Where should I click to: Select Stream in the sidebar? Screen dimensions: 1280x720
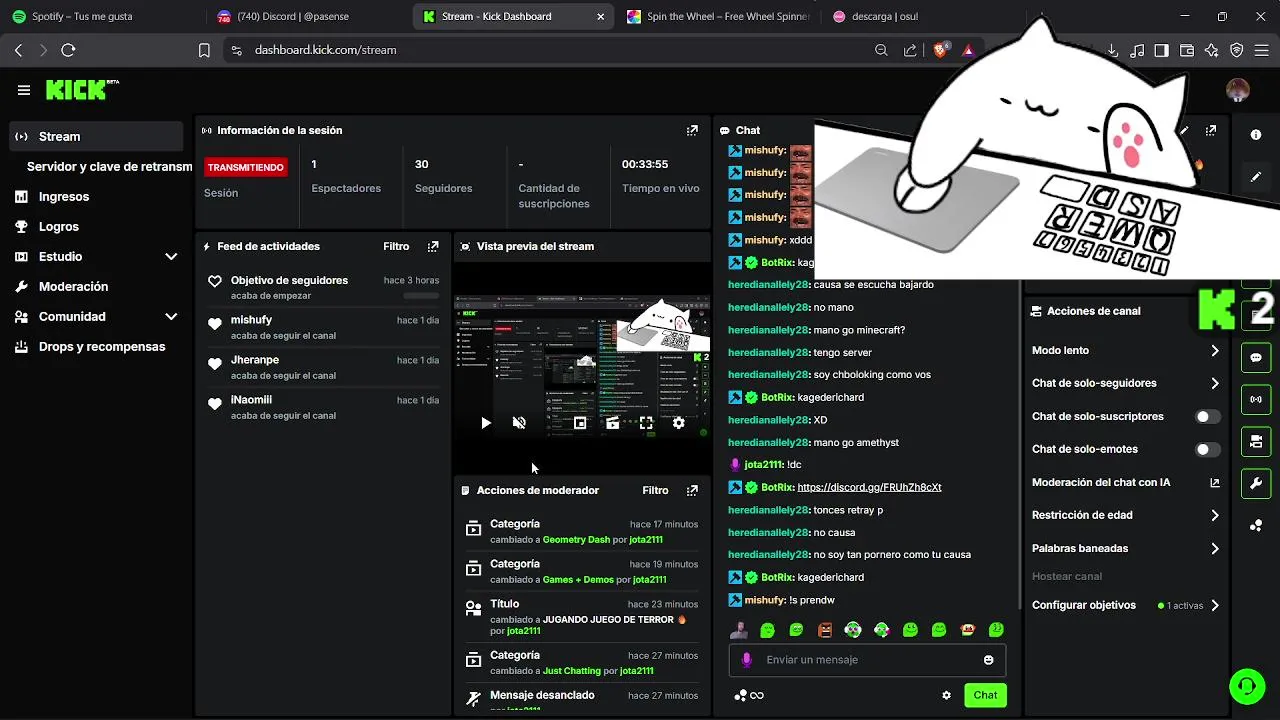(96, 137)
